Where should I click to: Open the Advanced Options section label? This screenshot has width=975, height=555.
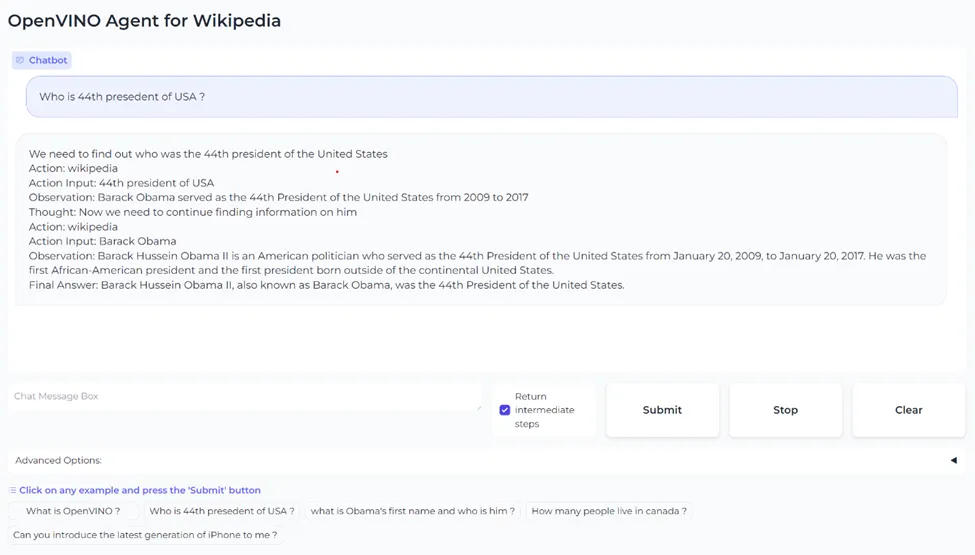[x=58, y=461]
